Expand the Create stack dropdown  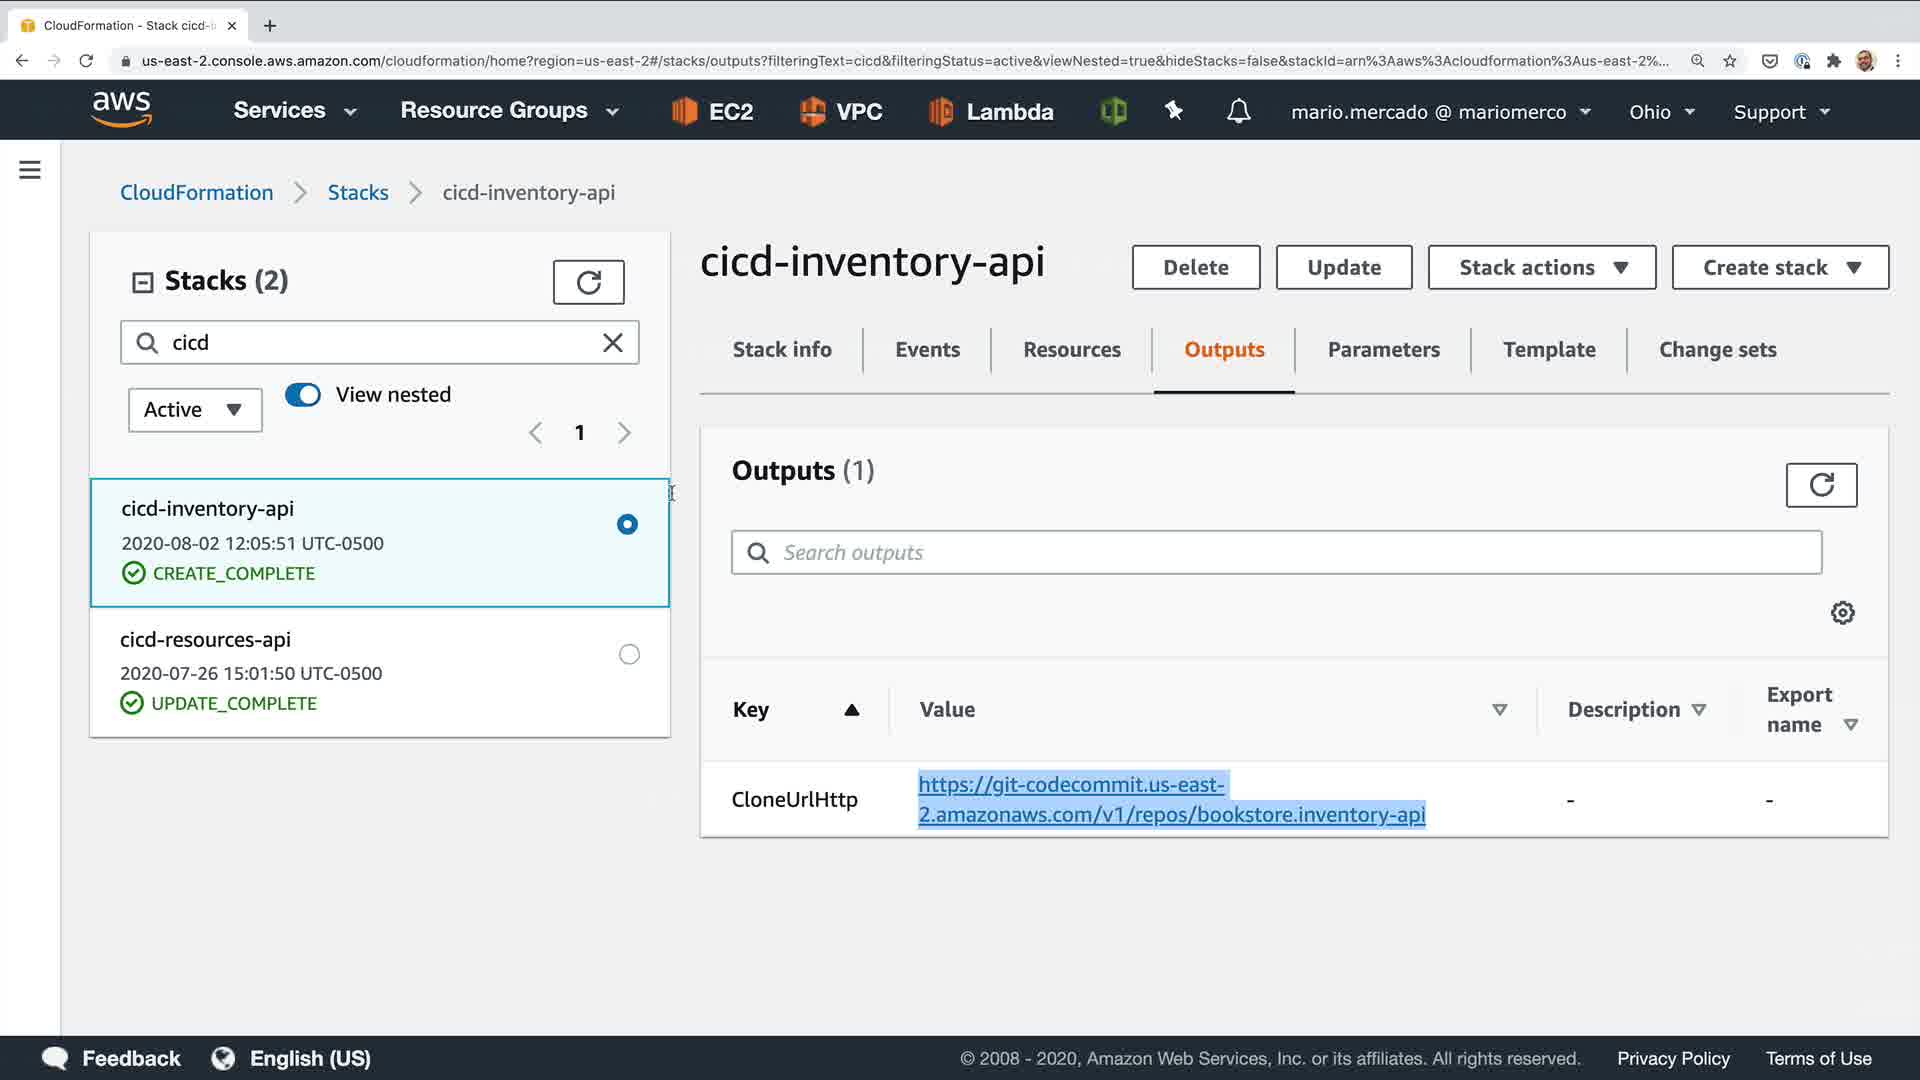click(x=1779, y=268)
